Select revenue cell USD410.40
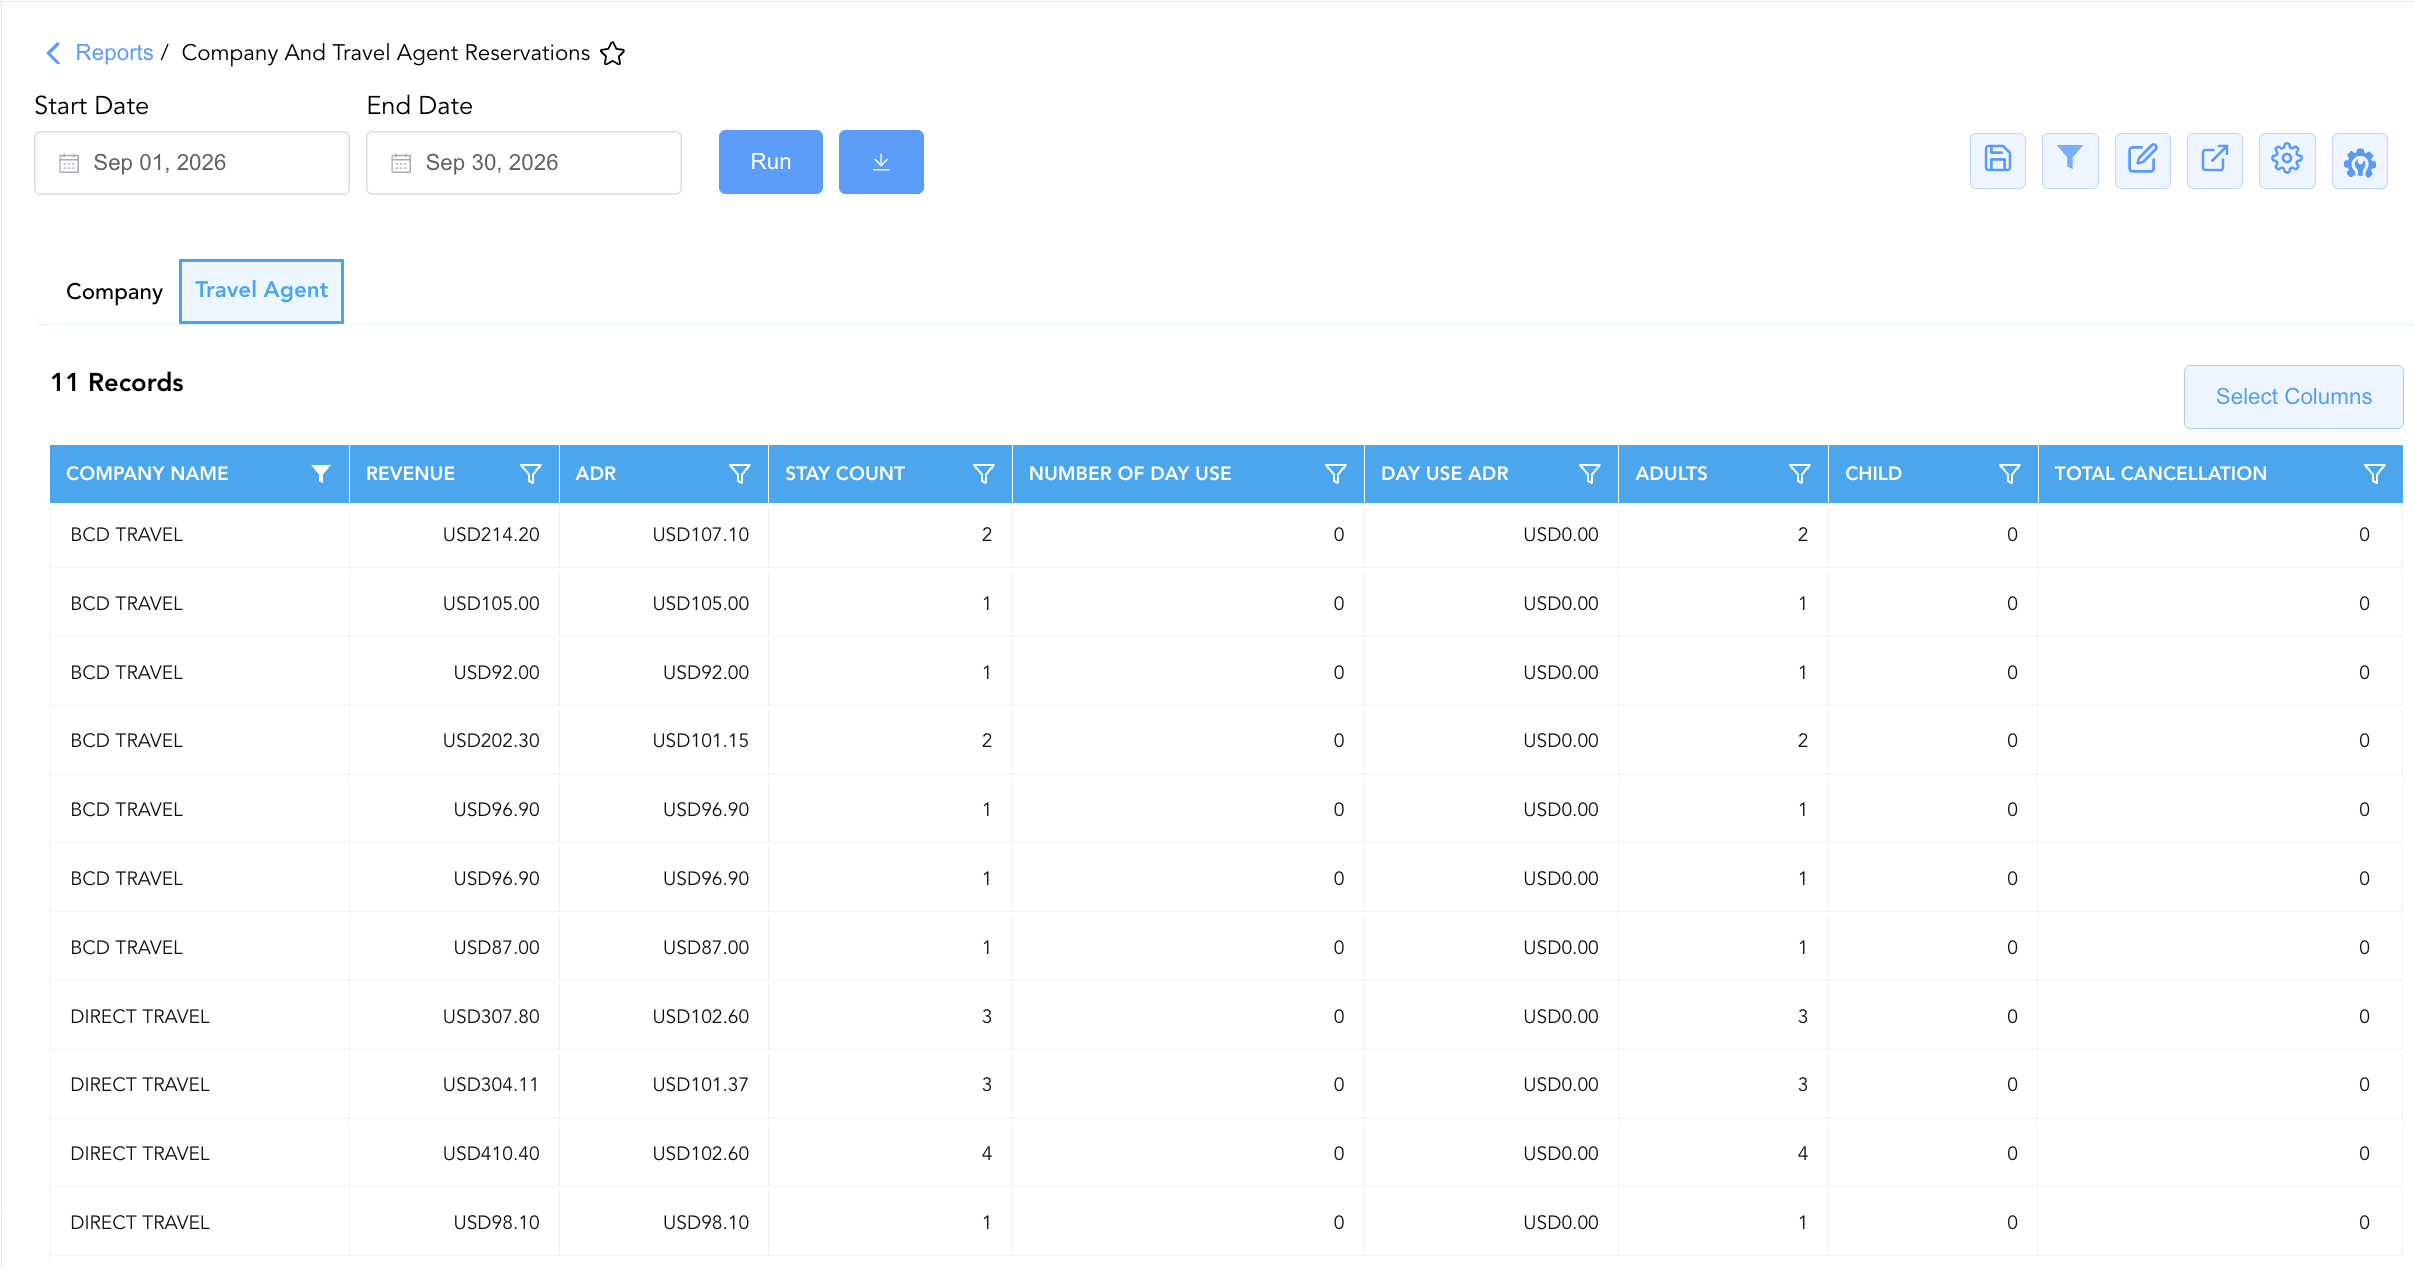Image resolution: width=2414 pixels, height=1268 pixels. pos(491,1154)
